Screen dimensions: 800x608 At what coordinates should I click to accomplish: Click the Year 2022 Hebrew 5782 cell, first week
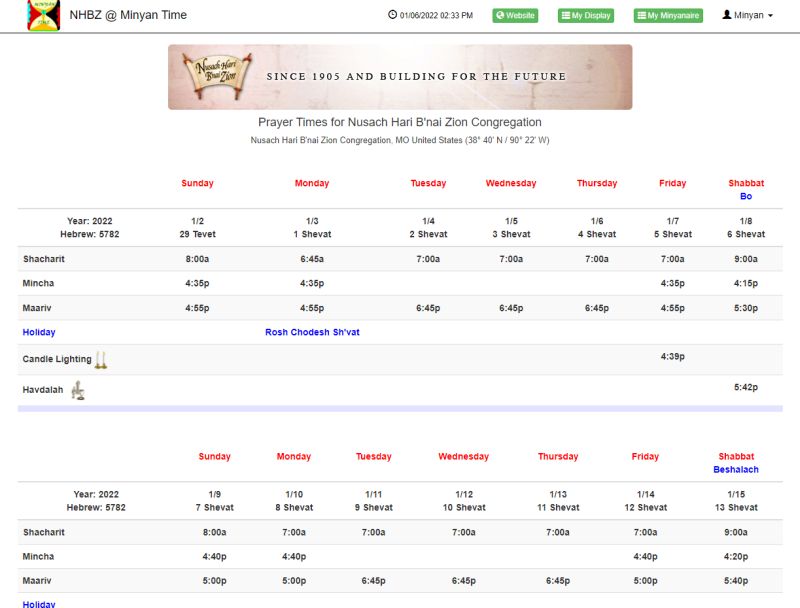point(90,227)
